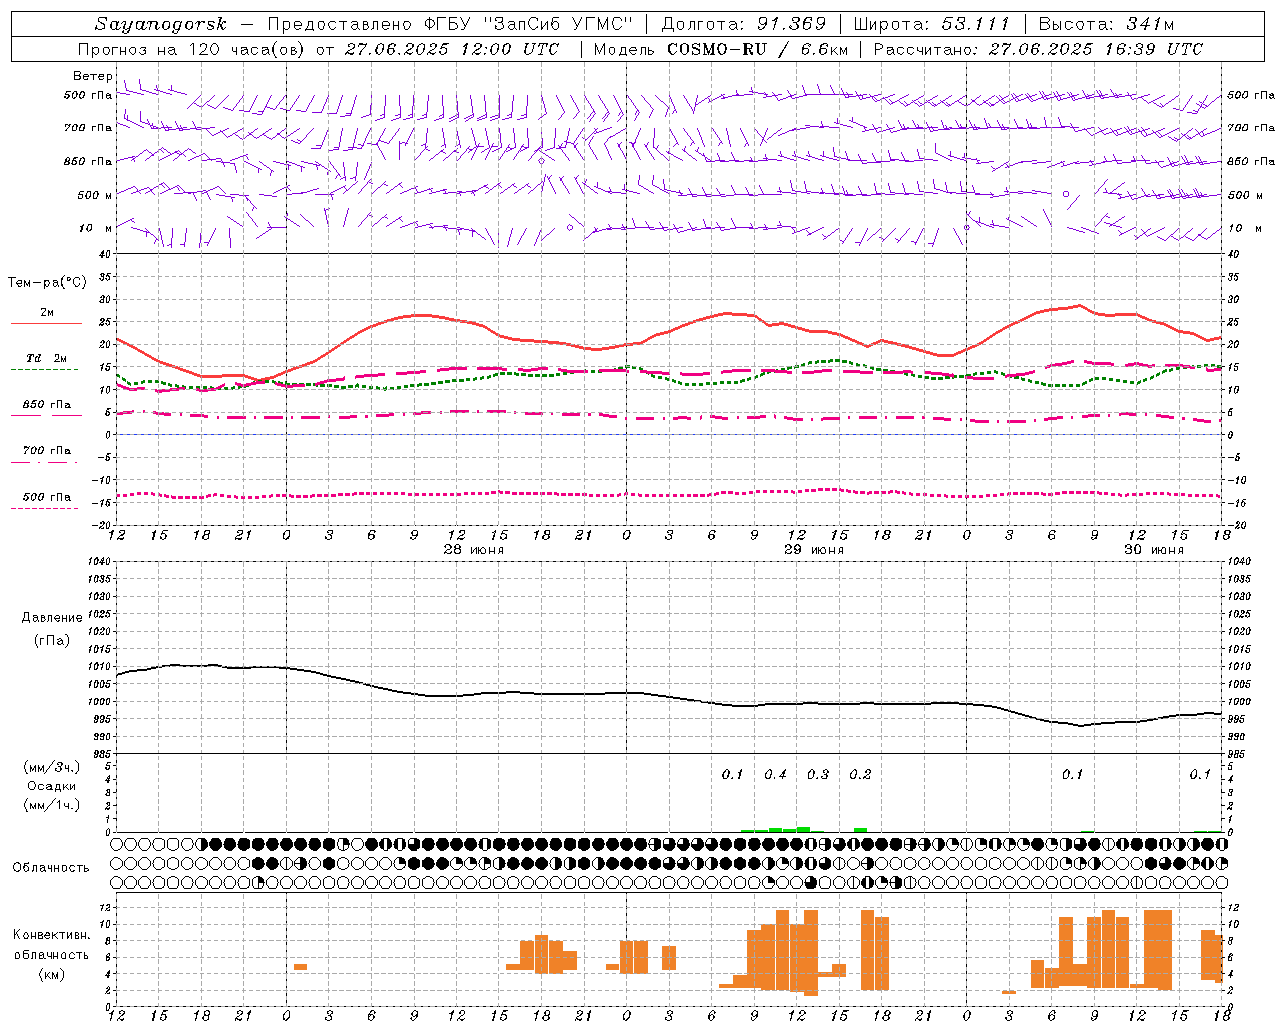Viewport: 1280px width, 1024px height.
Task: Click the 'Облачность' cloudiness label
Action: pos(50,868)
